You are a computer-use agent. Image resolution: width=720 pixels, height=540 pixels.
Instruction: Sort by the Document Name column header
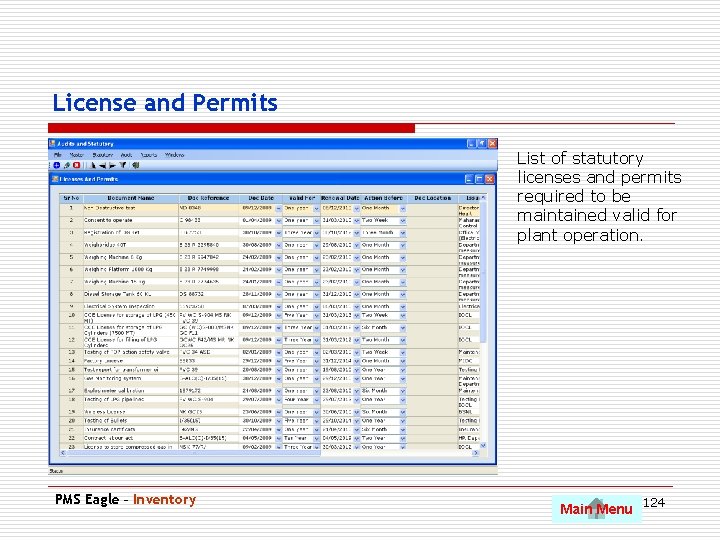pos(131,198)
